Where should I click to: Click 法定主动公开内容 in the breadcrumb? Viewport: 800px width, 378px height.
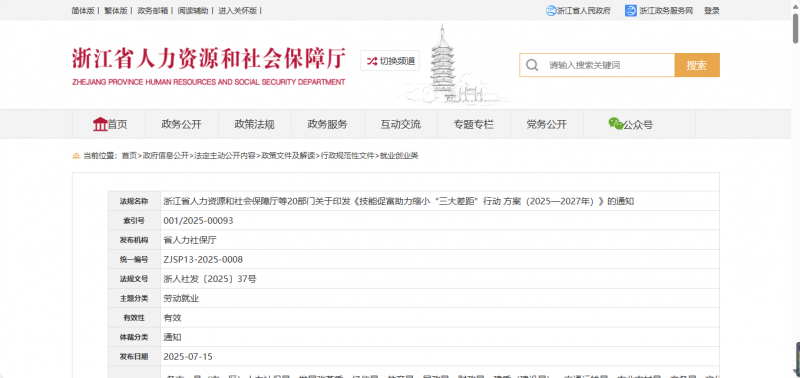pyautogui.click(x=225, y=156)
